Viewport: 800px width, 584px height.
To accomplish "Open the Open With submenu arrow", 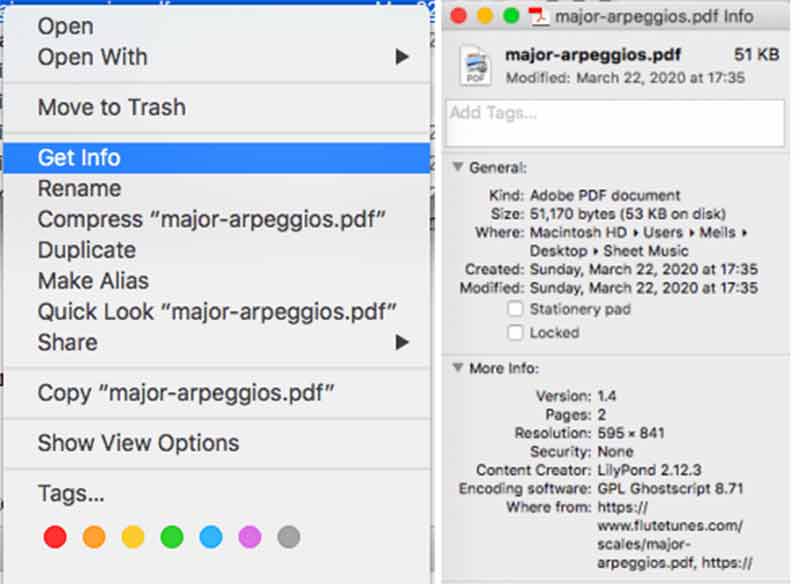I will pos(403,57).
